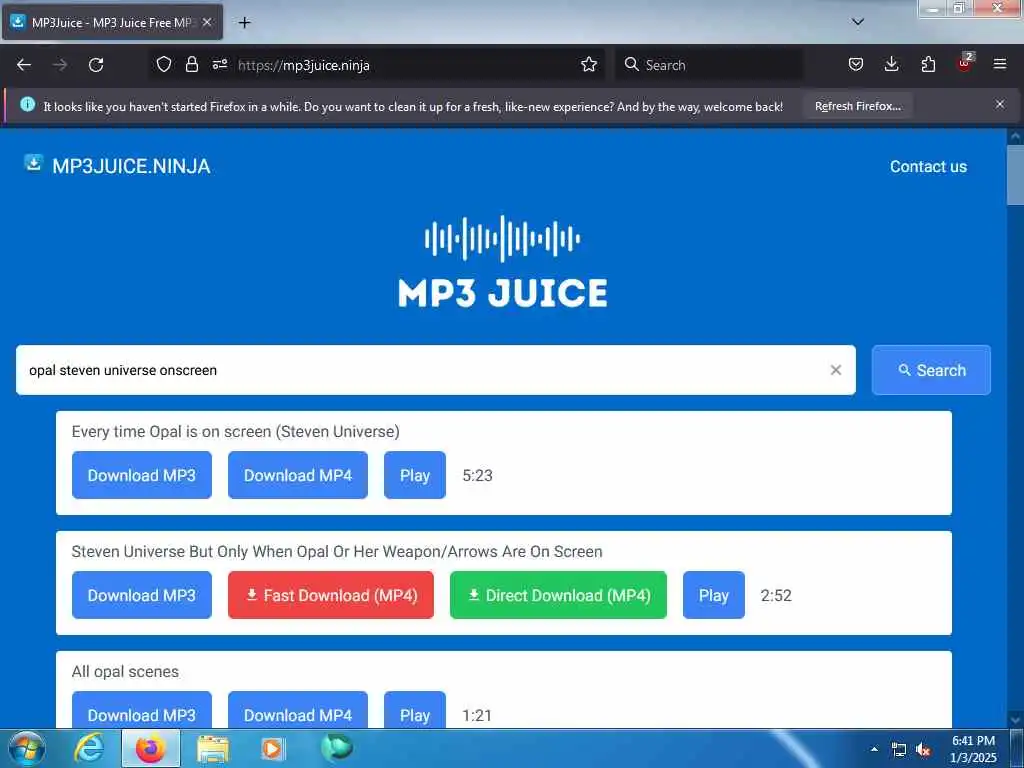Play the 2:52 Opal Weapon/Arrows result
The width and height of the screenshot is (1024, 768).
(x=714, y=595)
